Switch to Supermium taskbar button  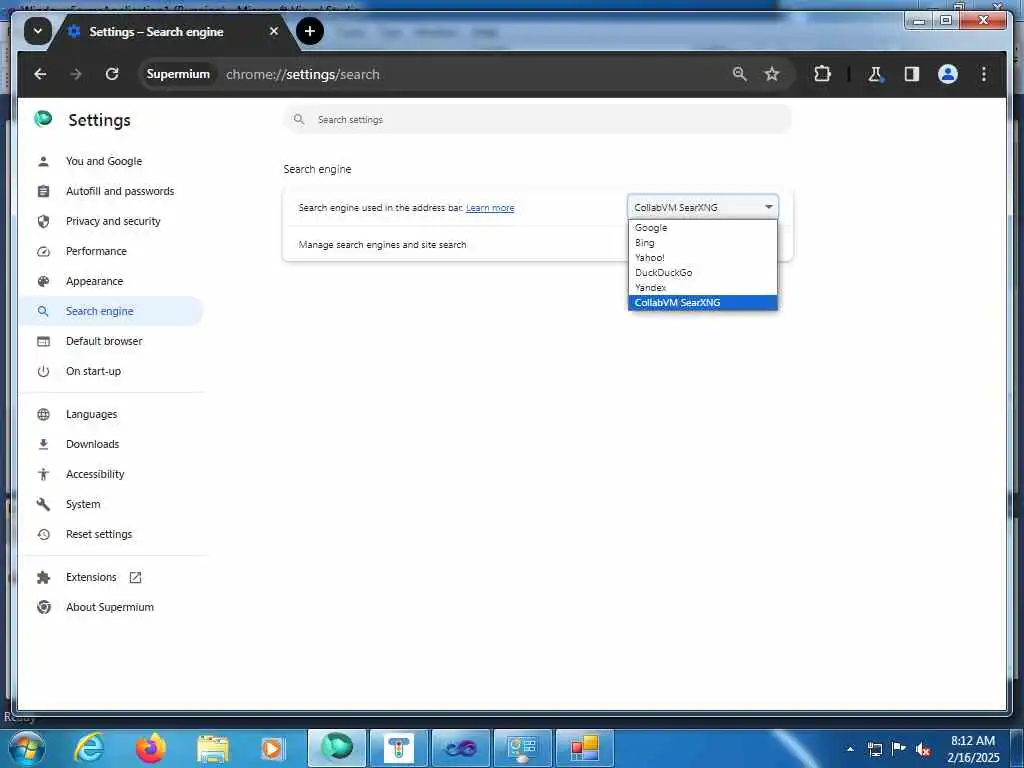tap(337, 748)
